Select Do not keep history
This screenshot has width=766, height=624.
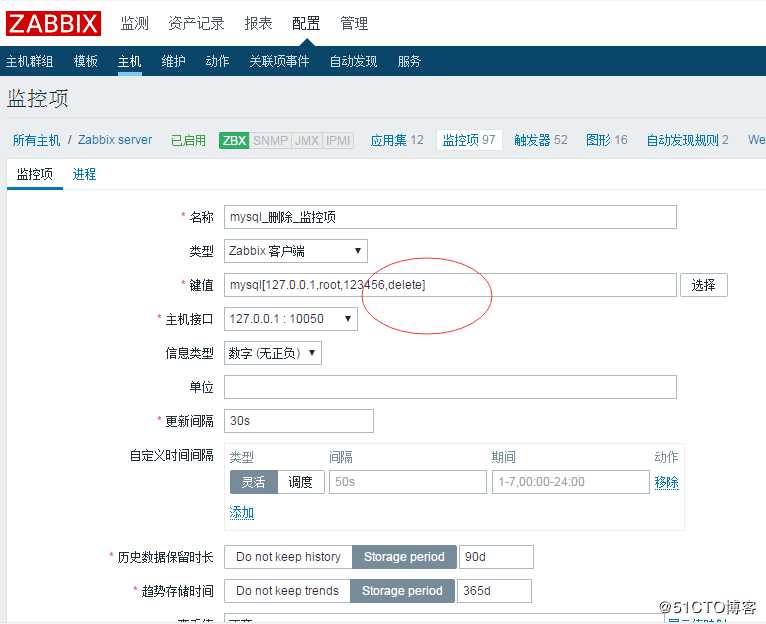pyautogui.click(x=288, y=557)
